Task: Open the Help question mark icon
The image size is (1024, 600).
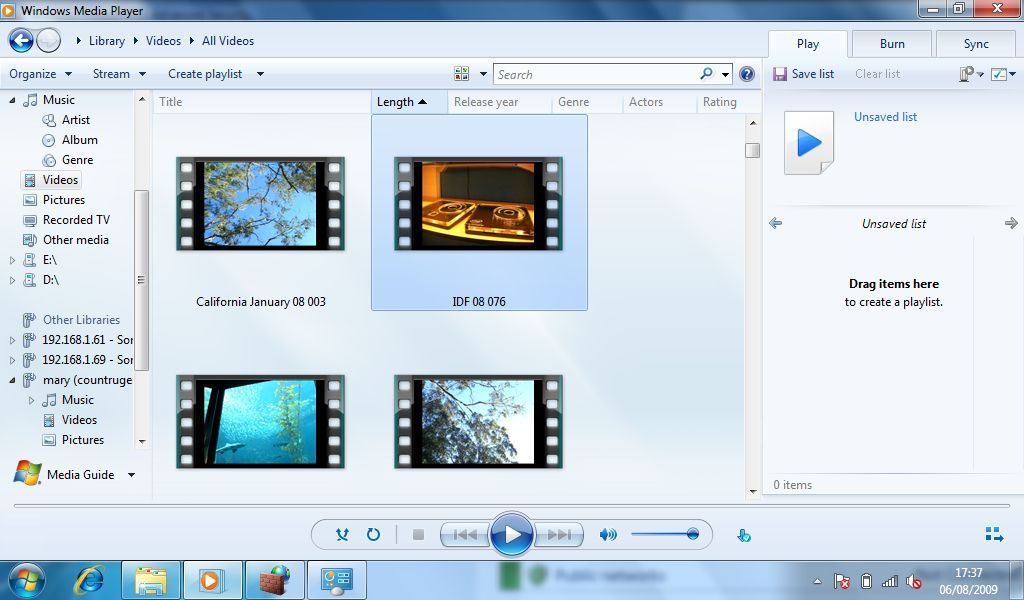Action: pos(746,73)
